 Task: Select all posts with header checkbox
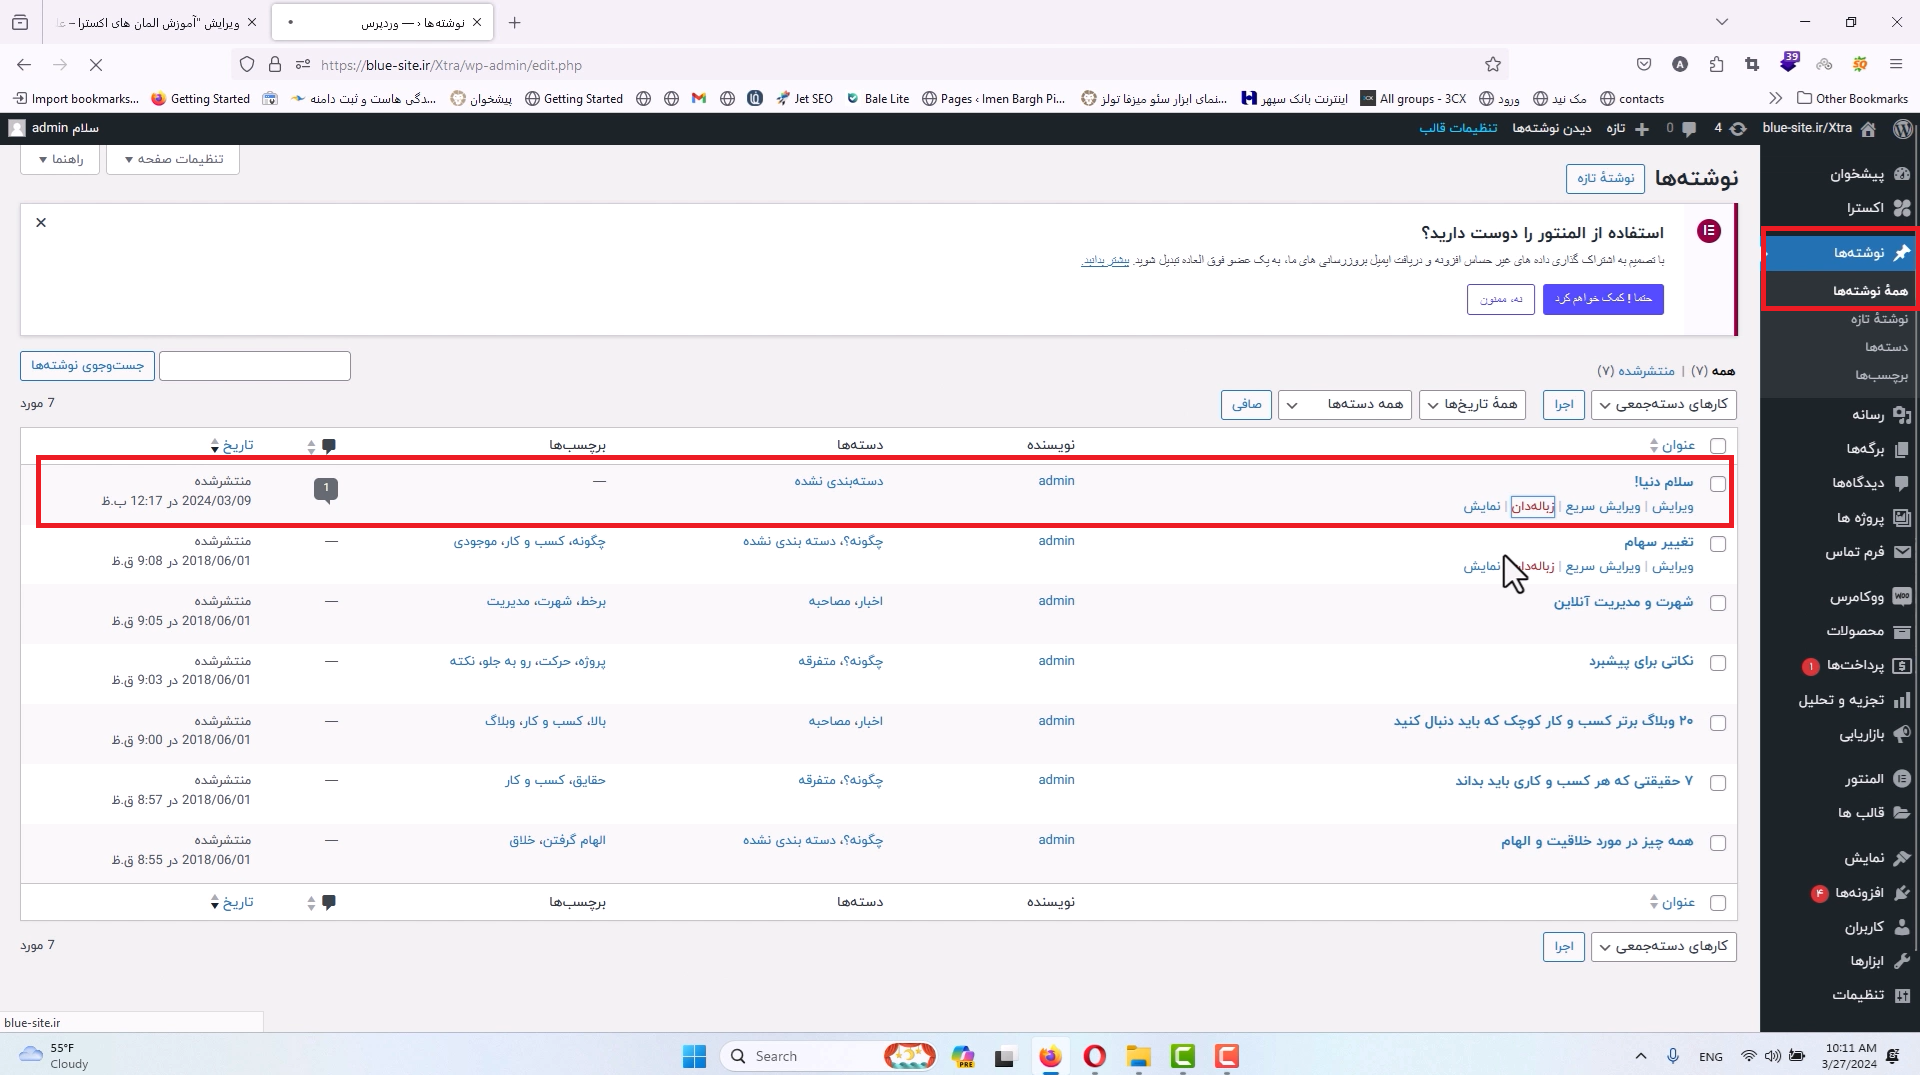tap(1718, 446)
